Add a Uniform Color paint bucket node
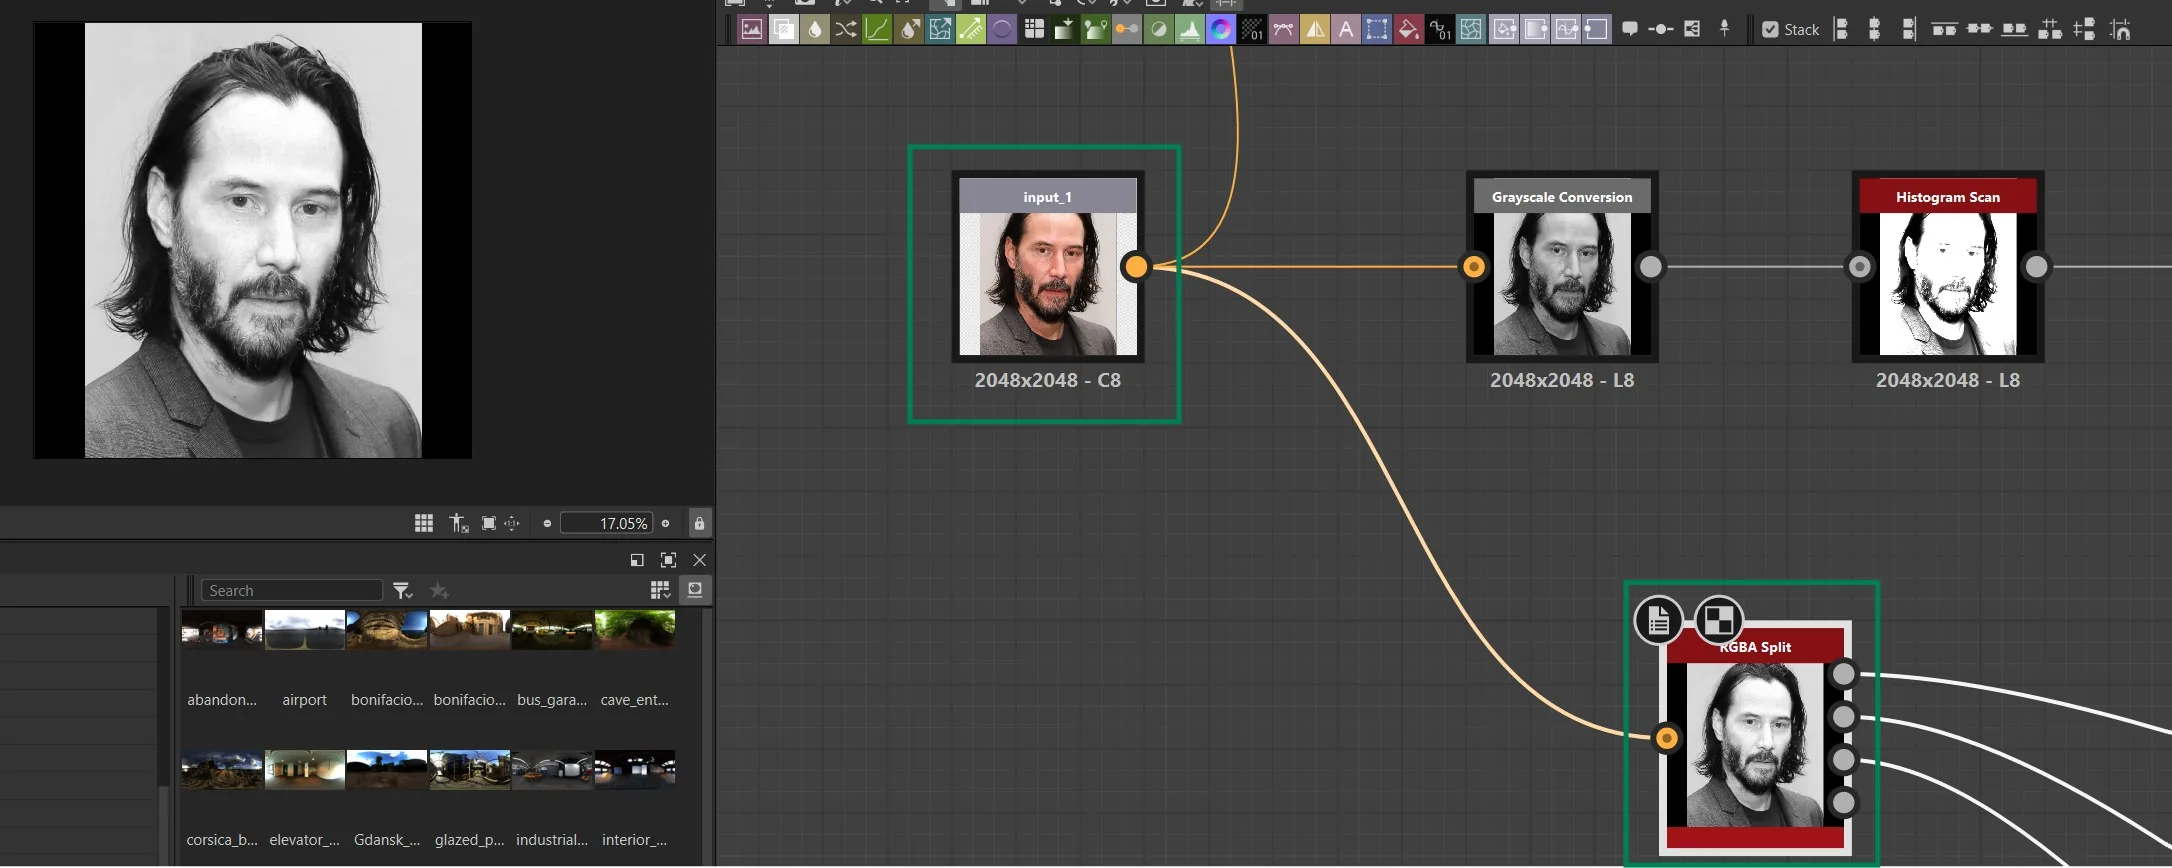2172x868 pixels. coord(1408,29)
